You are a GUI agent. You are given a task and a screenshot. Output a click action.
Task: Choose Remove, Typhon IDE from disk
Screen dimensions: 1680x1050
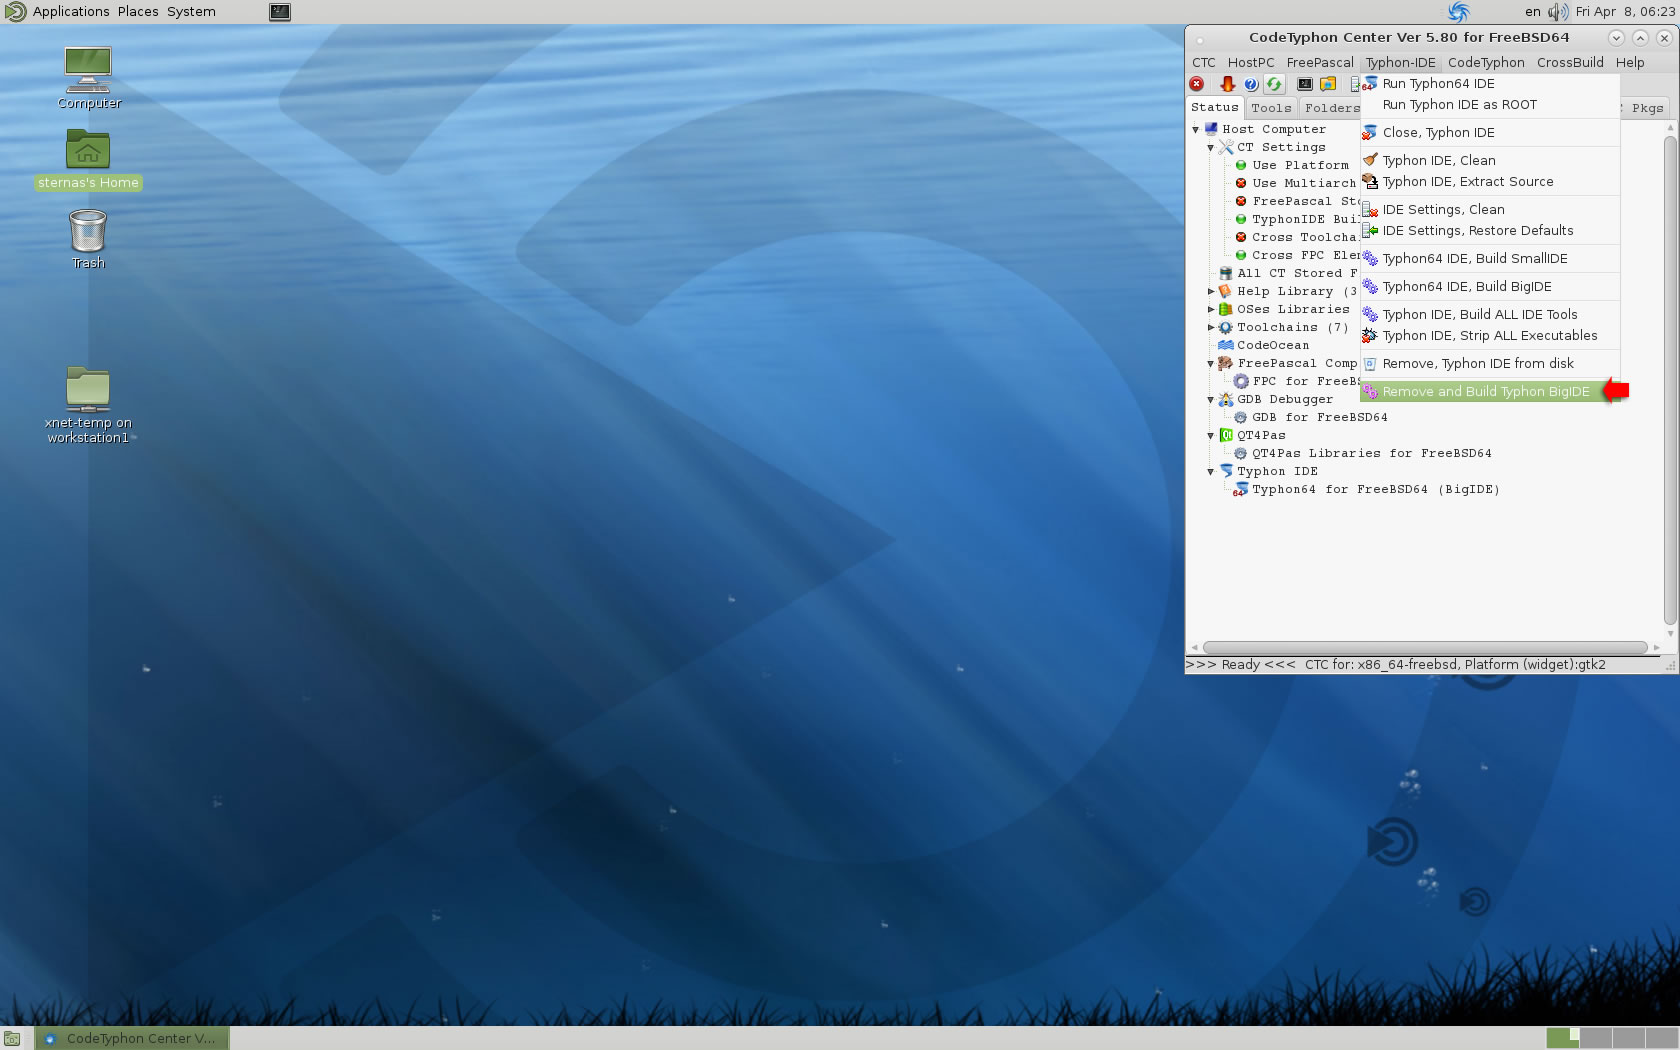pos(1490,363)
